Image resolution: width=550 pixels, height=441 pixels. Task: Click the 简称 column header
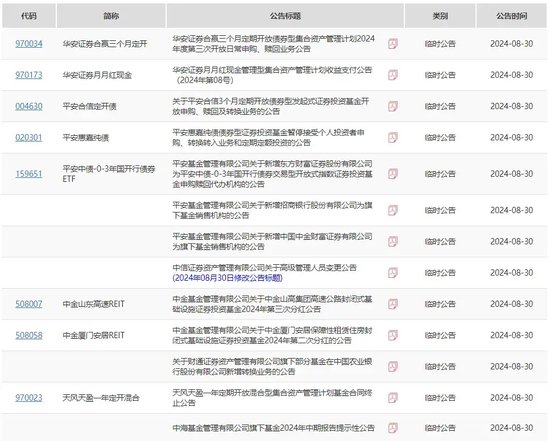point(111,16)
